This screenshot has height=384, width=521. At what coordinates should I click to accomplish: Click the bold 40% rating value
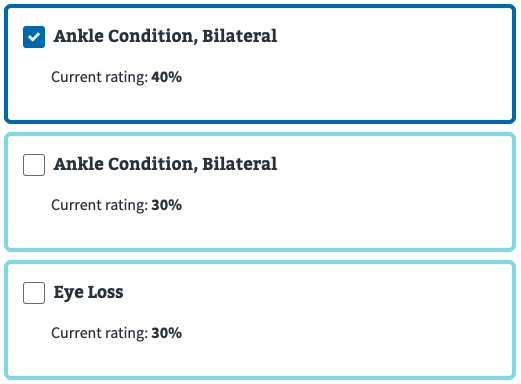167,77
